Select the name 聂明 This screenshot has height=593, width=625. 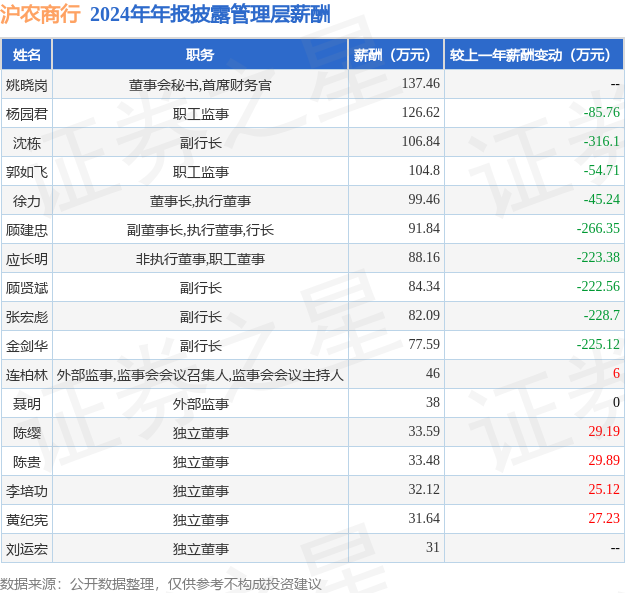27,404
